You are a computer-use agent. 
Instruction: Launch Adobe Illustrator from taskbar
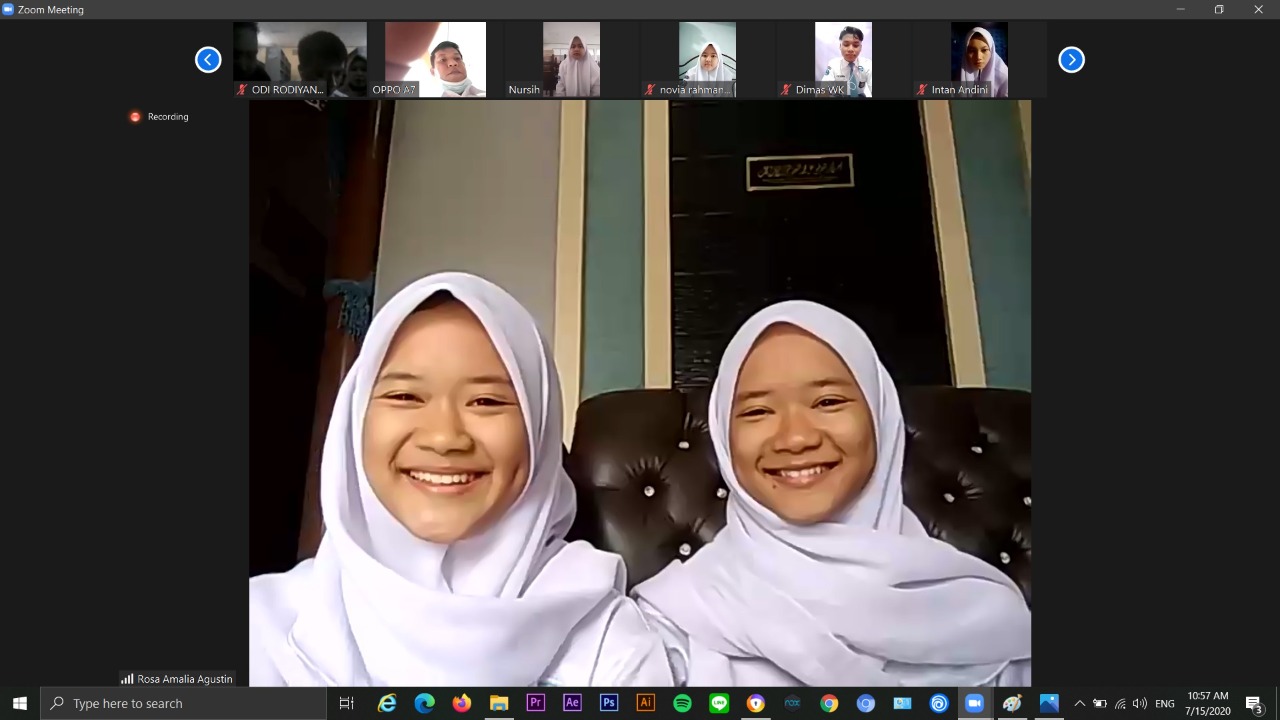click(645, 703)
